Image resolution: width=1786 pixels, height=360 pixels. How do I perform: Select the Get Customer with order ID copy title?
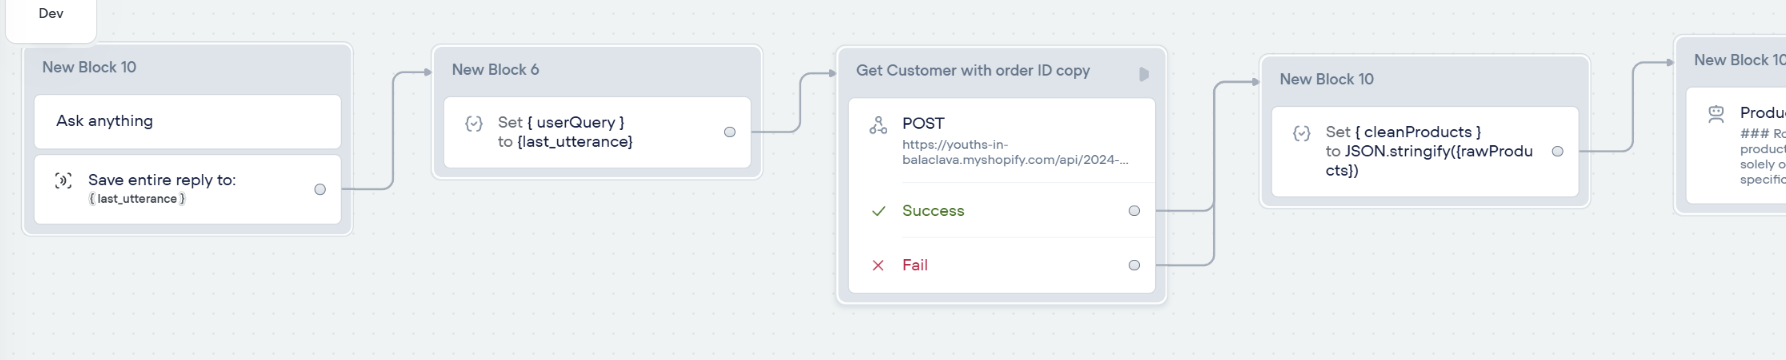973,71
